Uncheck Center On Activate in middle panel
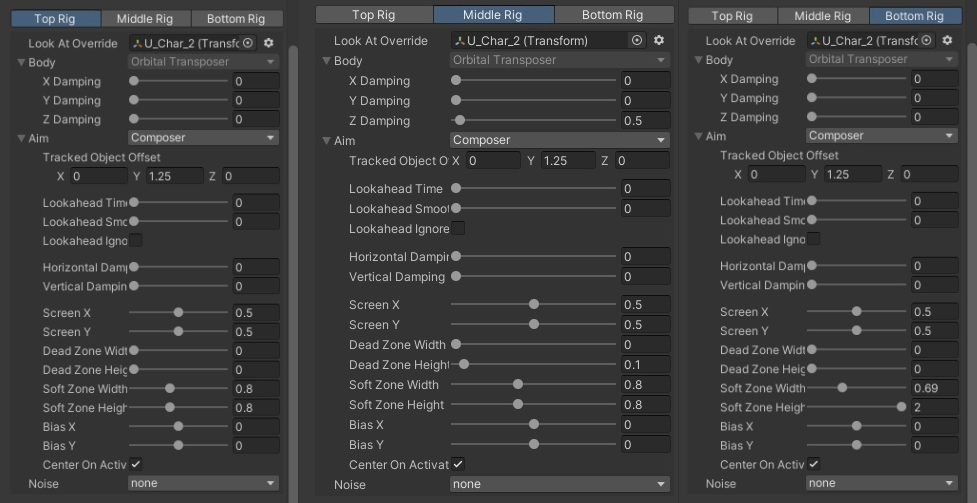Viewport: 977px width, 503px height. point(458,464)
